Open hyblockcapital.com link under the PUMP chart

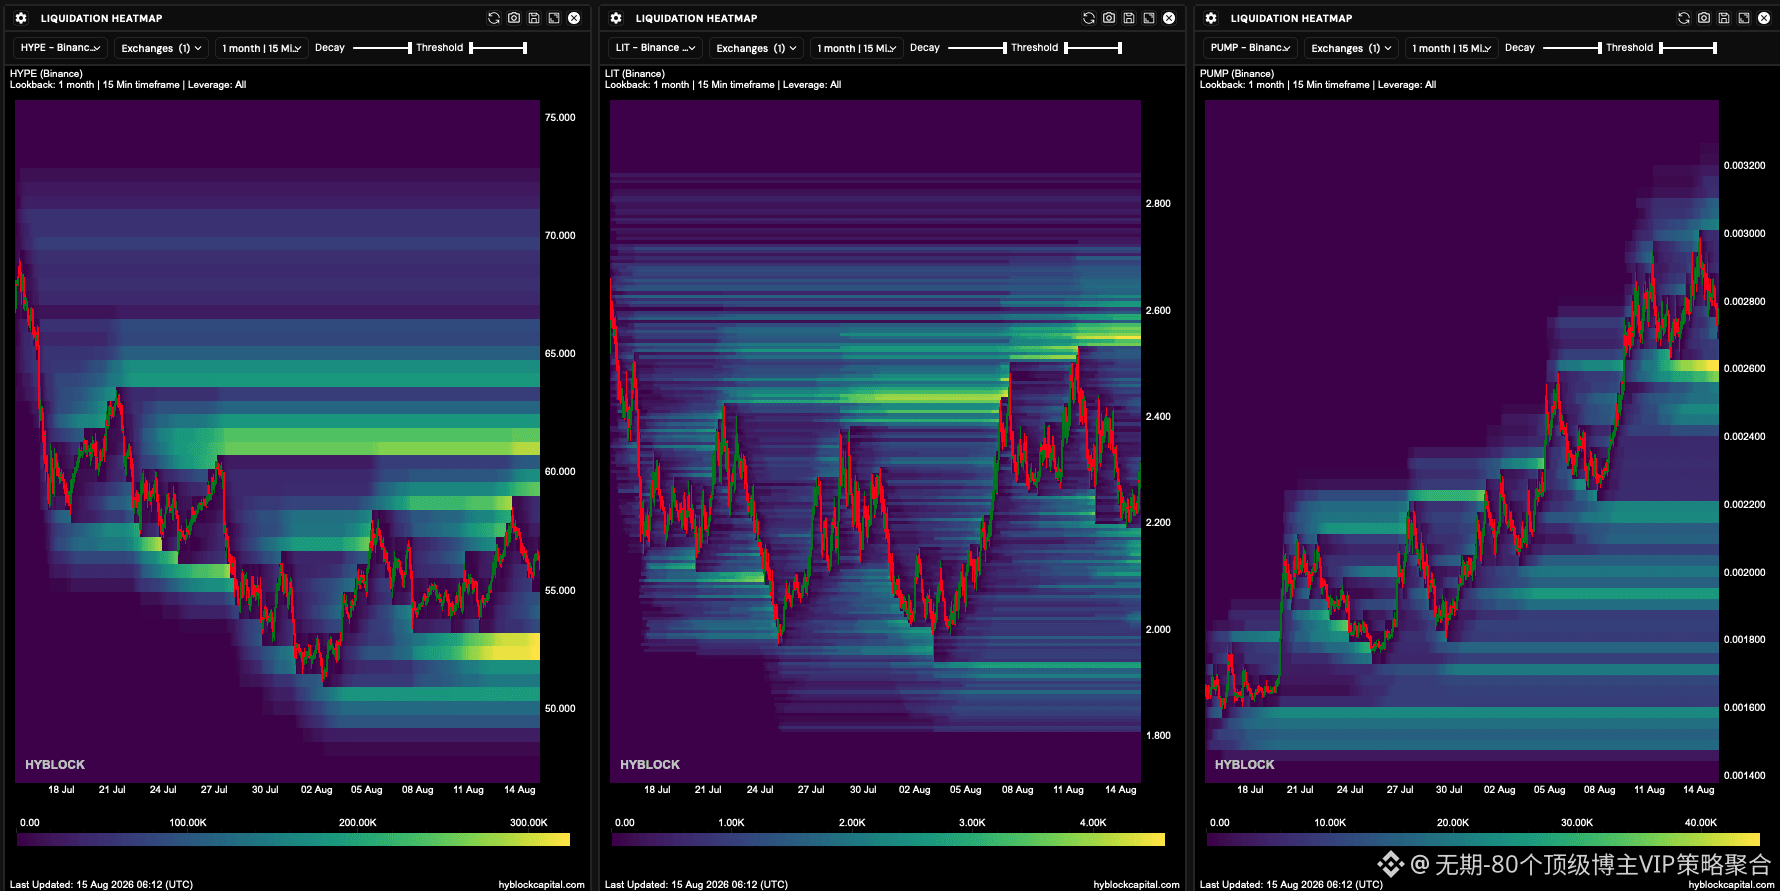(x=1731, y=884)
